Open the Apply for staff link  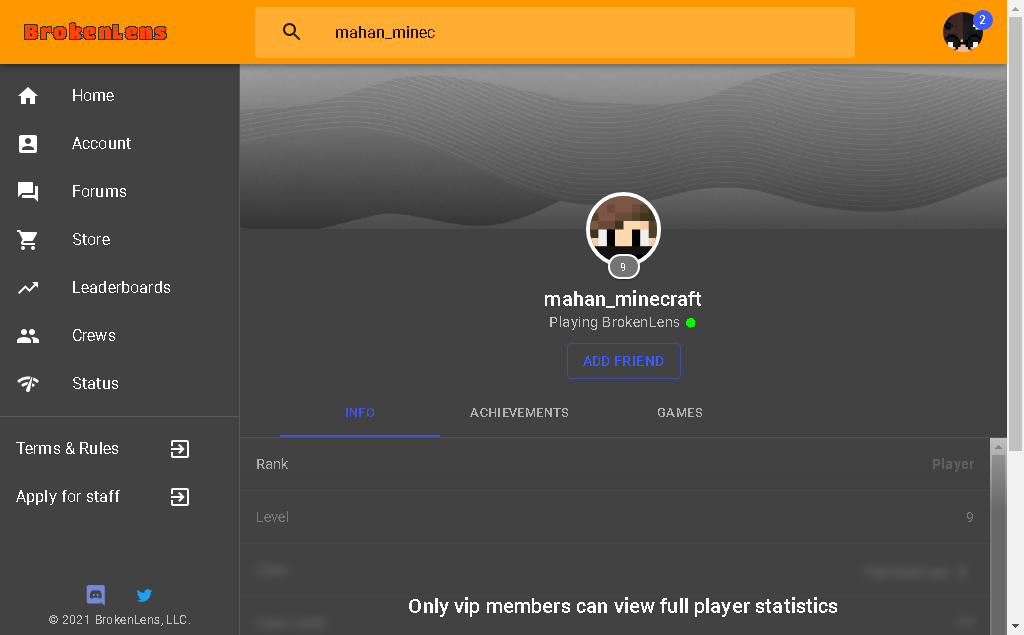coord(68,497)
